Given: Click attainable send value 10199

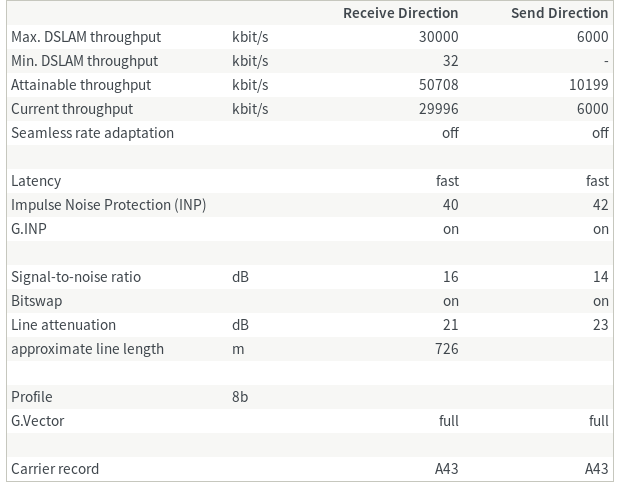Looking at the screenshot, I should pos(588,85).
